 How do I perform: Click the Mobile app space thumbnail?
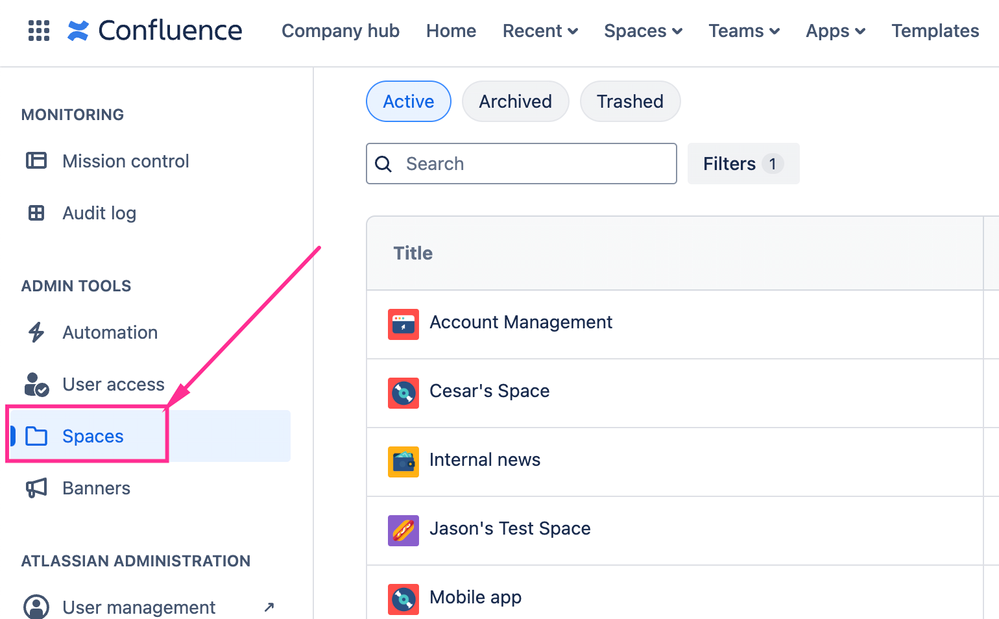403,598
